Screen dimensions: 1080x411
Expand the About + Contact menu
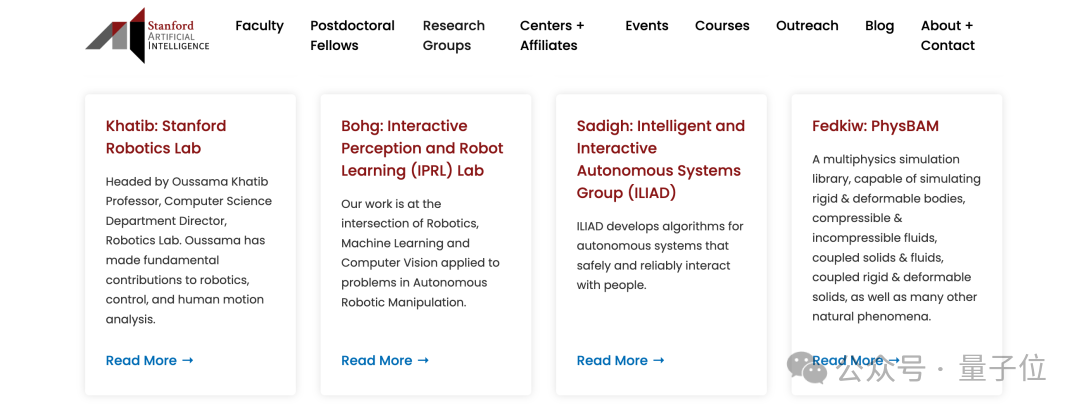[x=946, y=35]
